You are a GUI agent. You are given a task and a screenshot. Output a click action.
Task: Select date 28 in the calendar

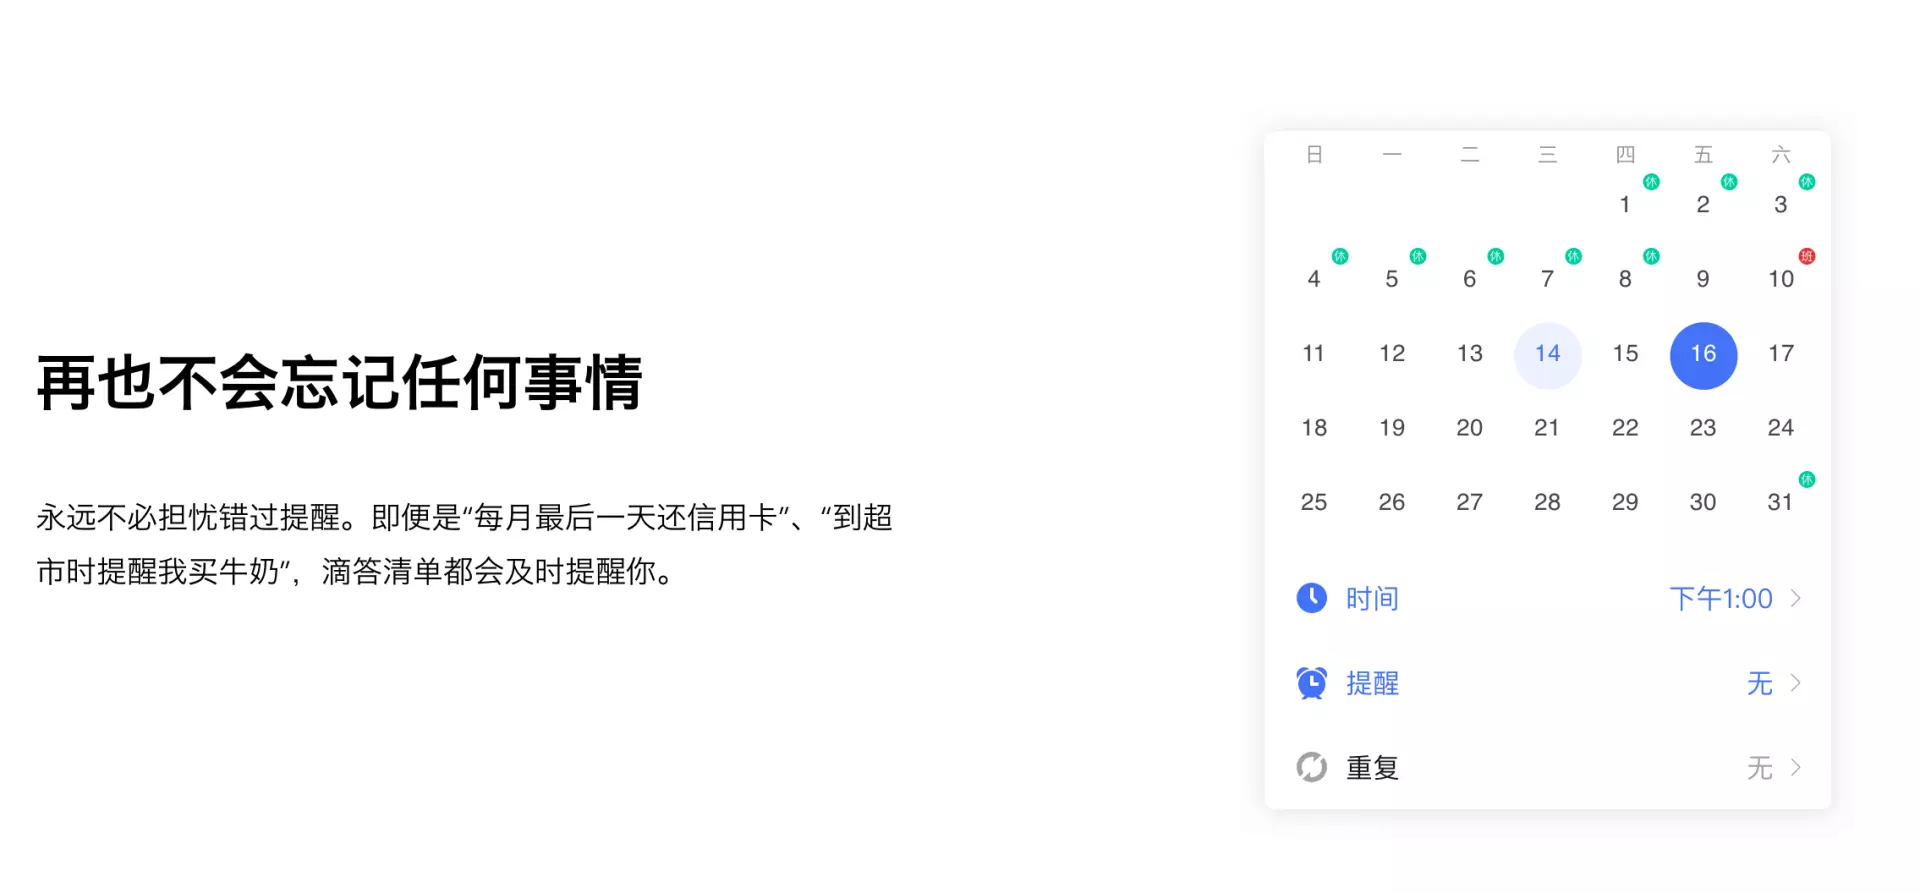pyautogui.click(x=1547, y=502)
